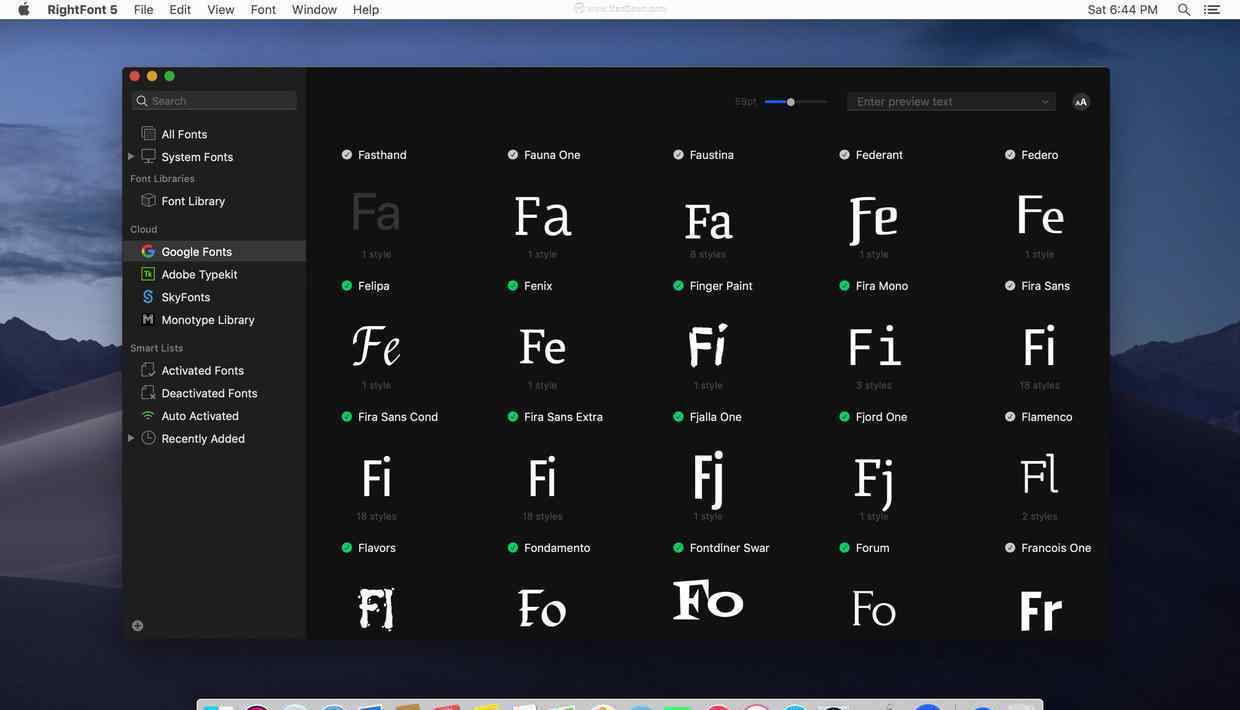Viewport: 1240px width, 710px height.
Task: Open the File menu
Action: 144,9
